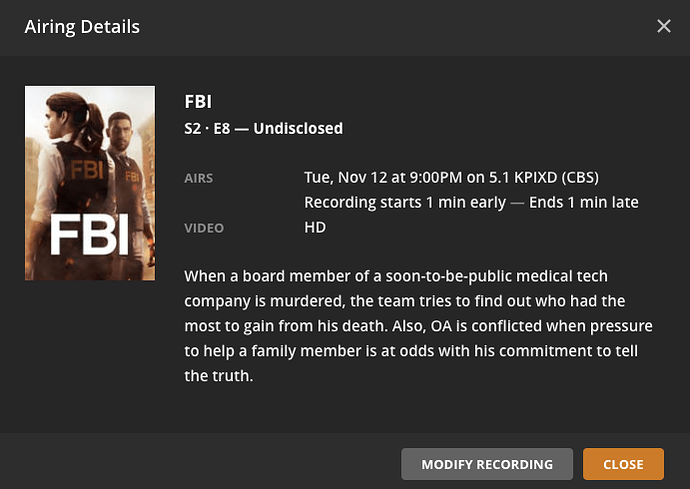Click the HD video quality value
The width and height of the screenshot is (690, 489).
click(x=315, y=228)
